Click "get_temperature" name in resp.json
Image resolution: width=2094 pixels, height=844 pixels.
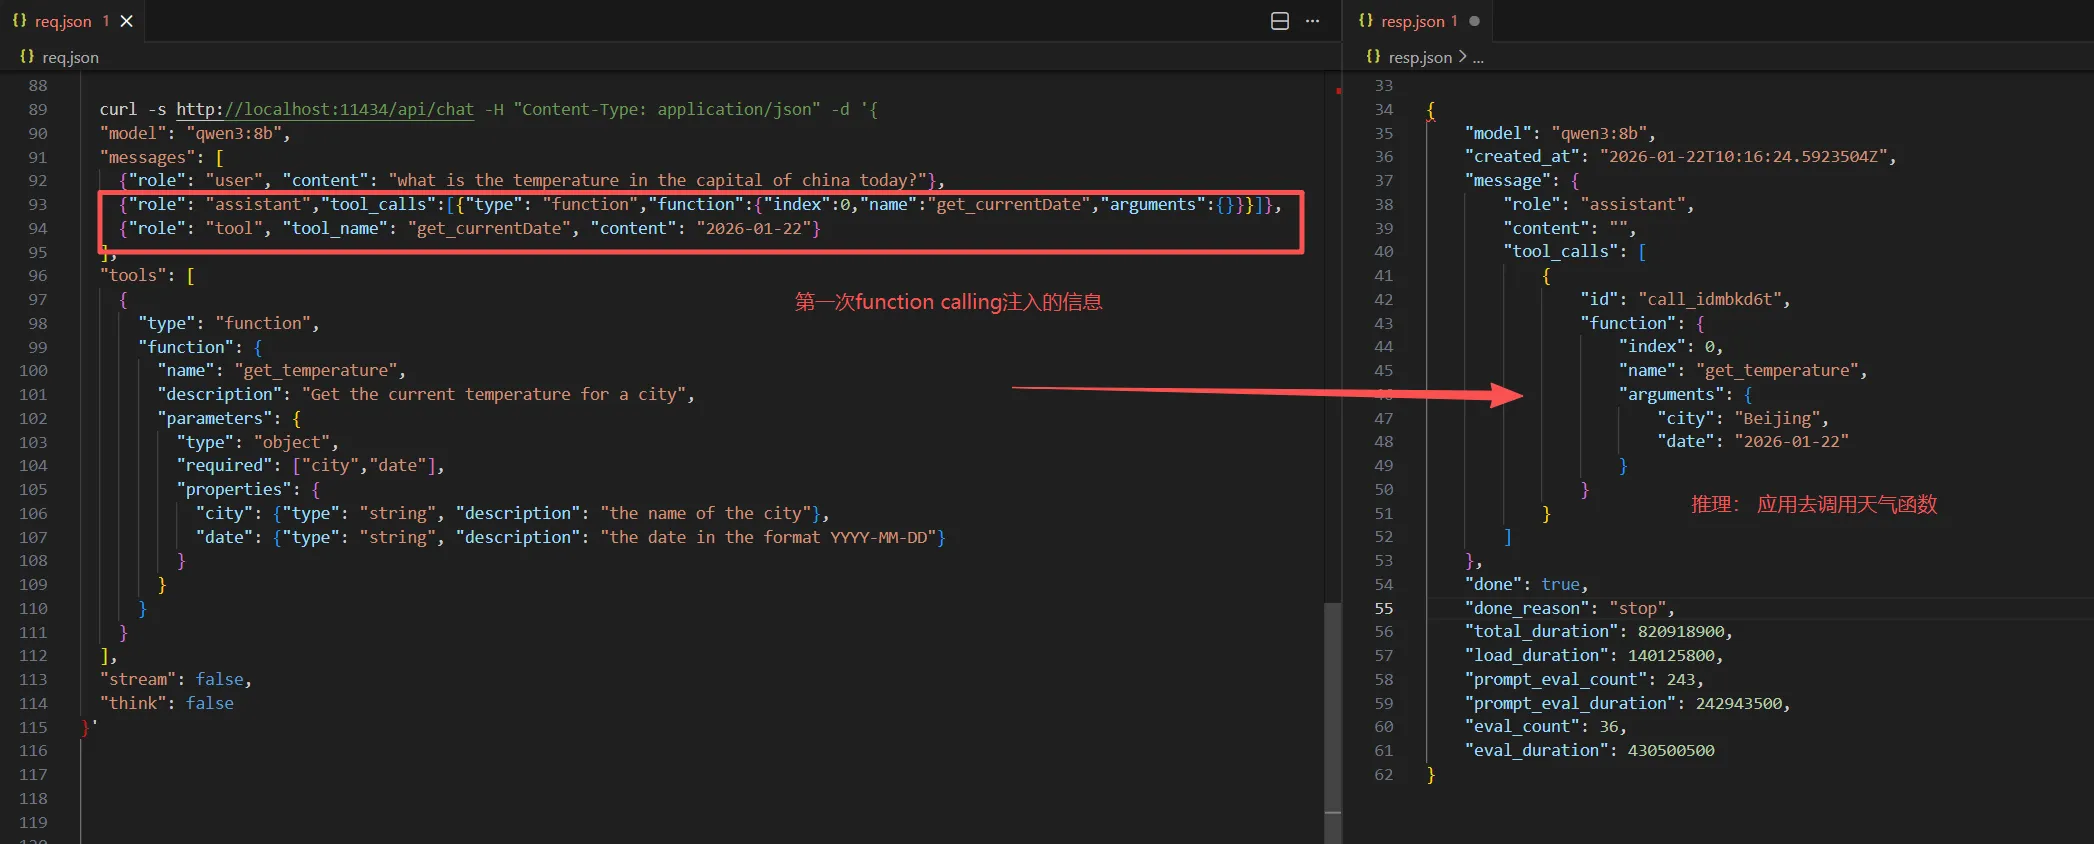click(x=1777, y=370)
